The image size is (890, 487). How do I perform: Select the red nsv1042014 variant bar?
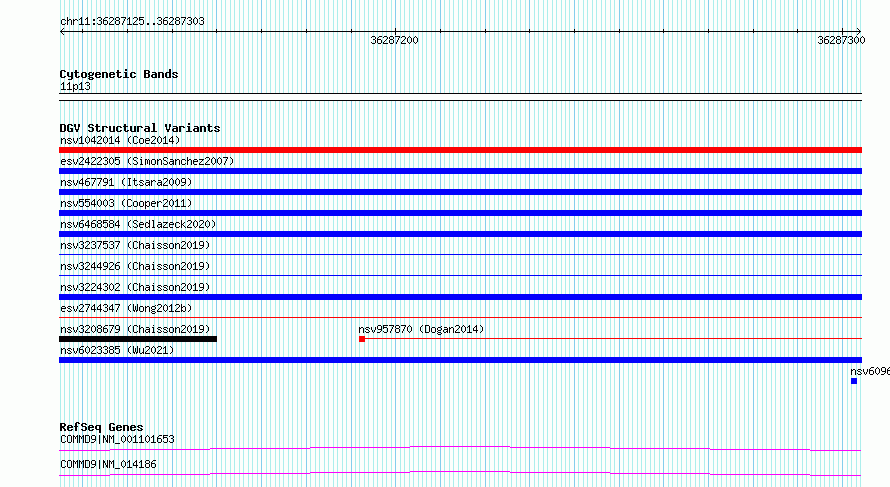(x=460, y=150)
